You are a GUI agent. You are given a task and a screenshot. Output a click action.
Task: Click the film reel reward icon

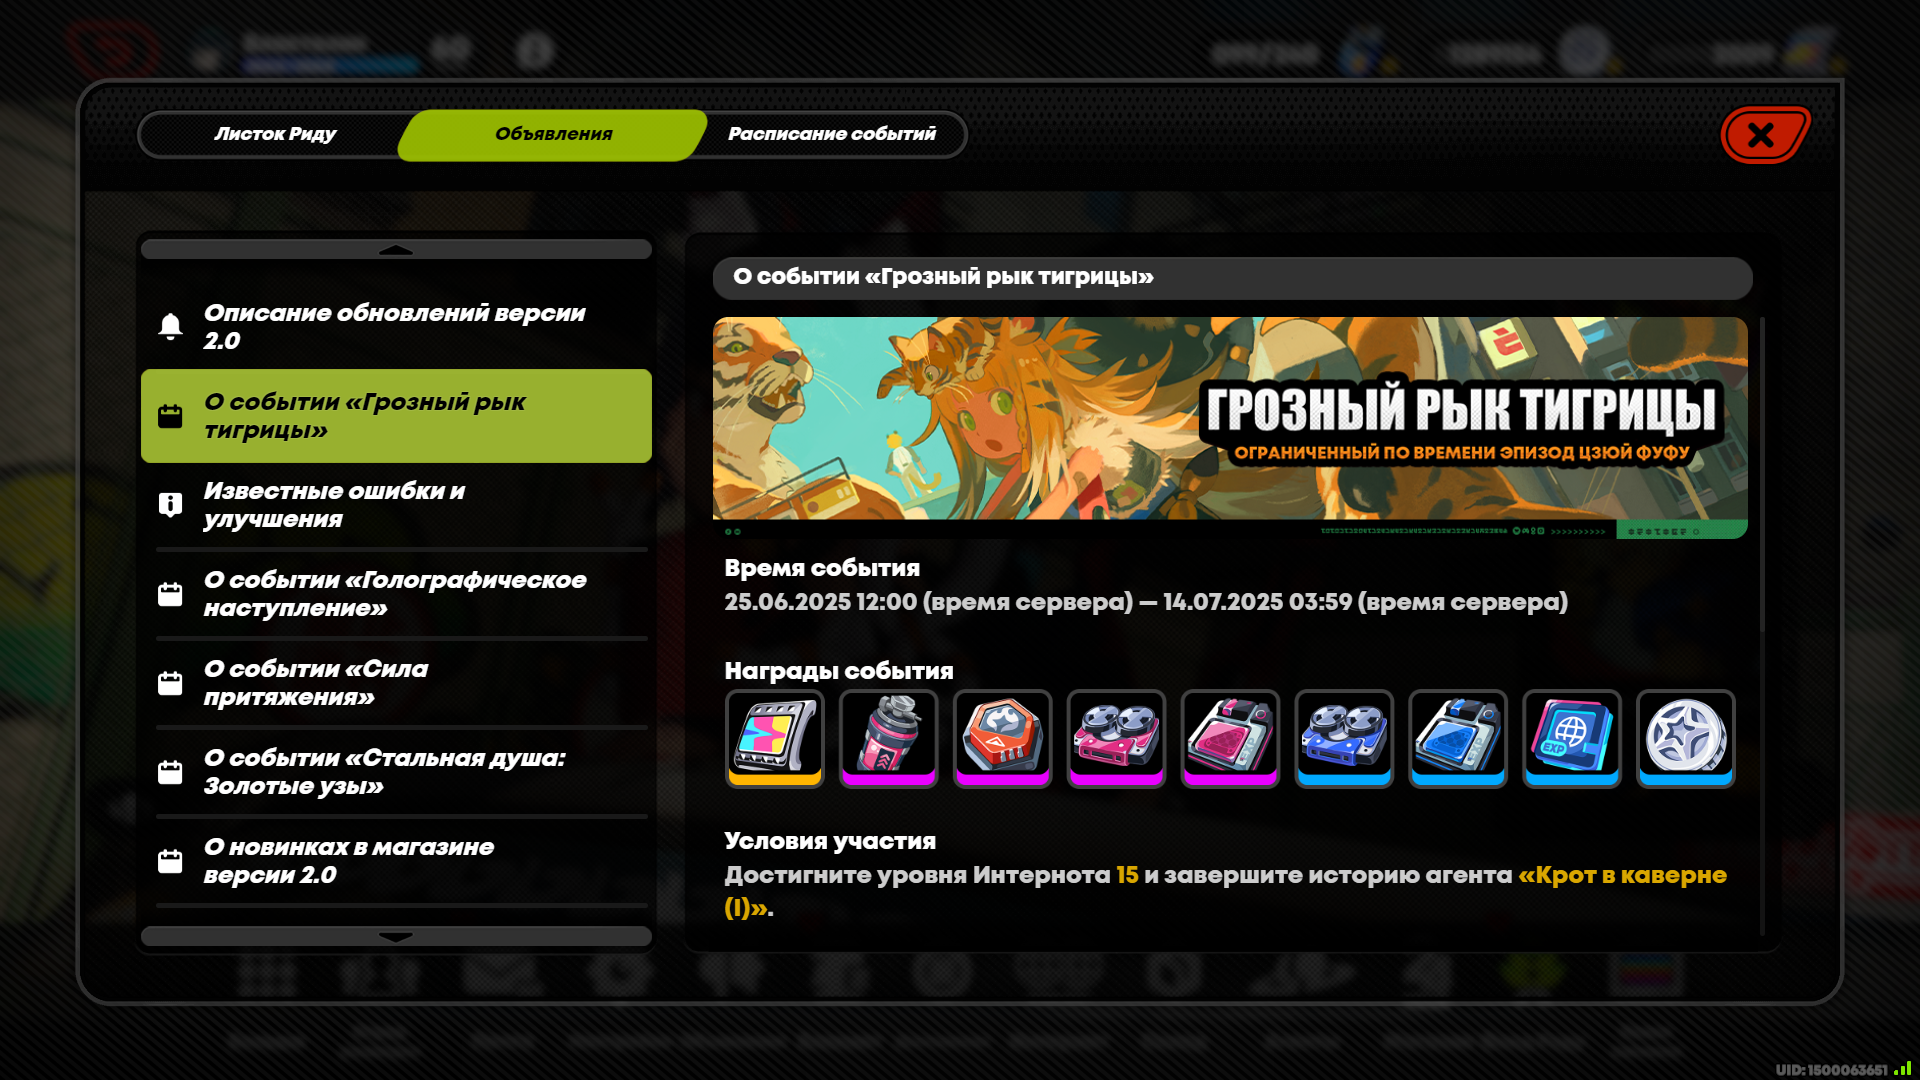coord(775,738)
